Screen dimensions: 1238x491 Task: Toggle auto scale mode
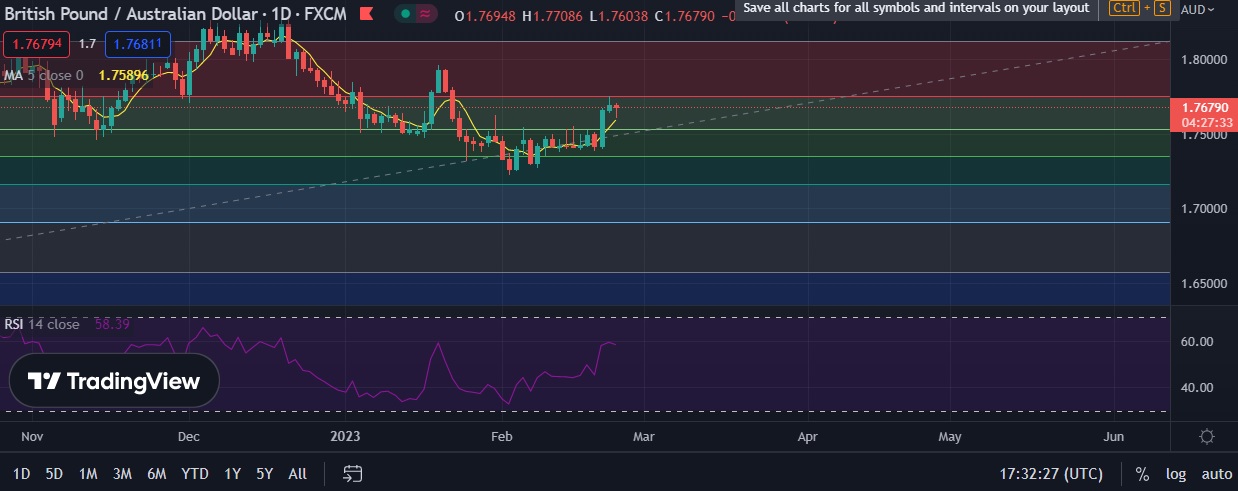[x=1216, y=474]
